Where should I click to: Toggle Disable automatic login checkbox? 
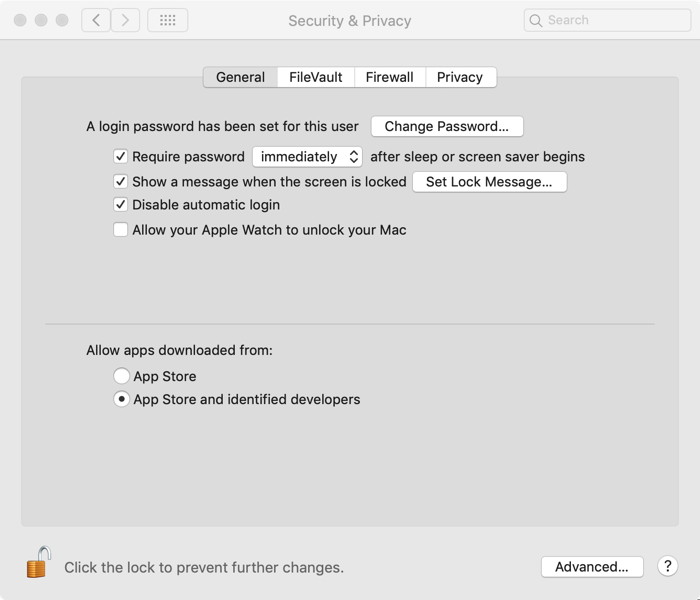pos(121,205)
